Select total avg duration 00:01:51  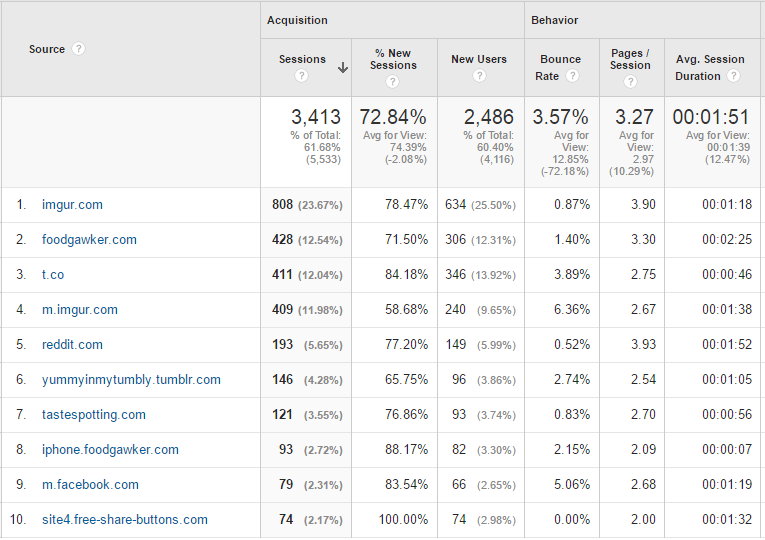(711, 117)
